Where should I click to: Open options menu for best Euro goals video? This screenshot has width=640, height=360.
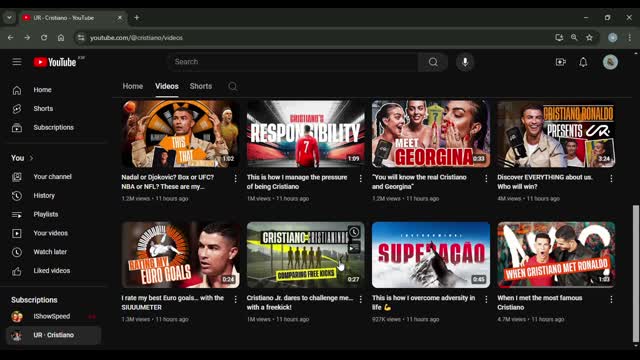[236, 299]
